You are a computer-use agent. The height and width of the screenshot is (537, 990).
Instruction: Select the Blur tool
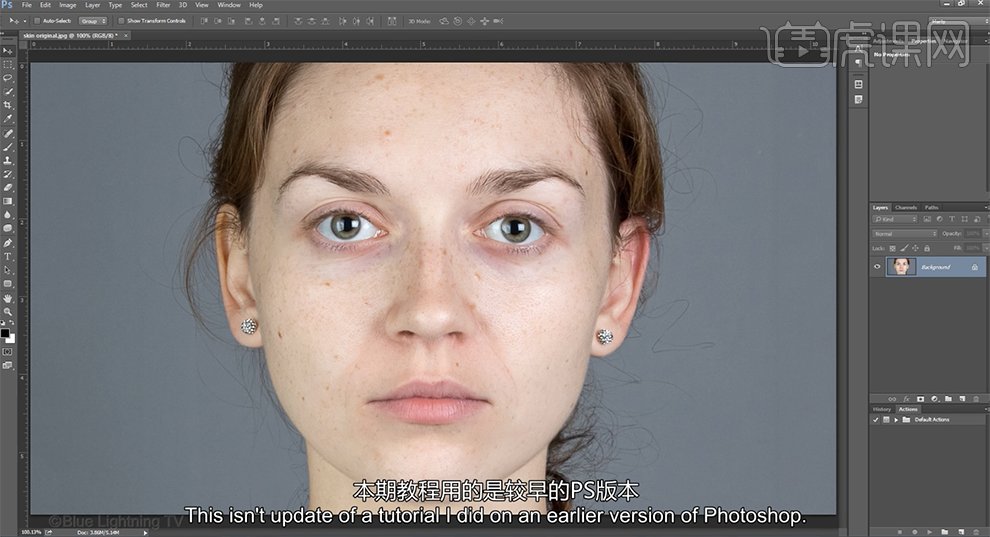pos(8,215)
